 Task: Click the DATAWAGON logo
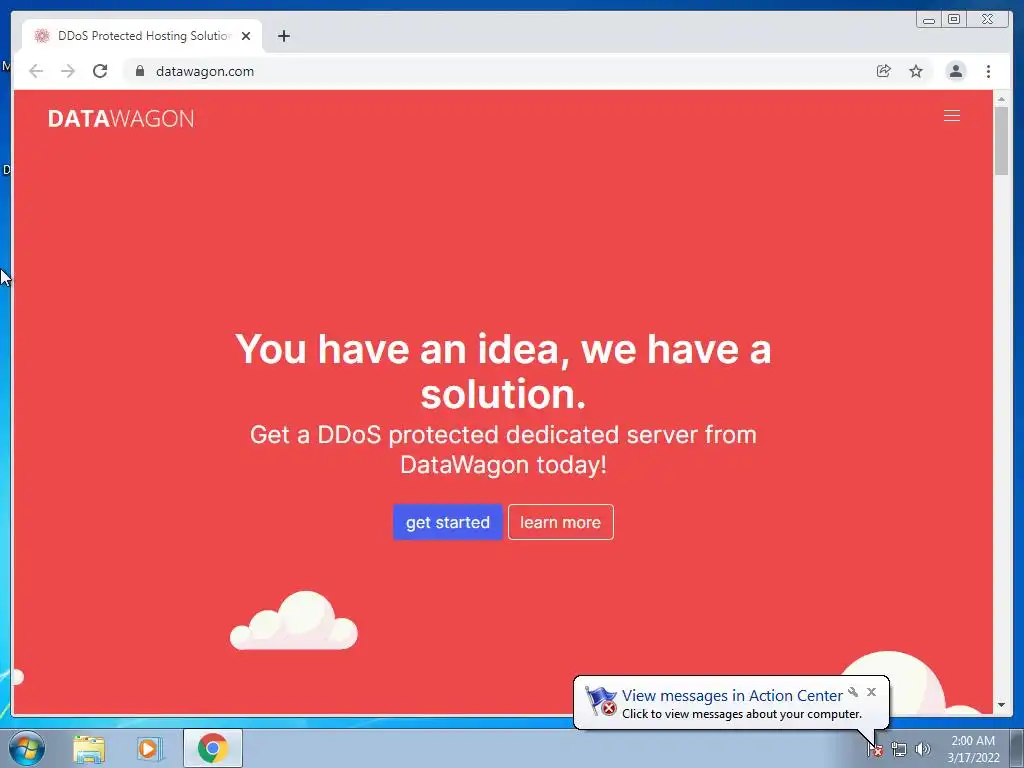[x=121, y=118]
